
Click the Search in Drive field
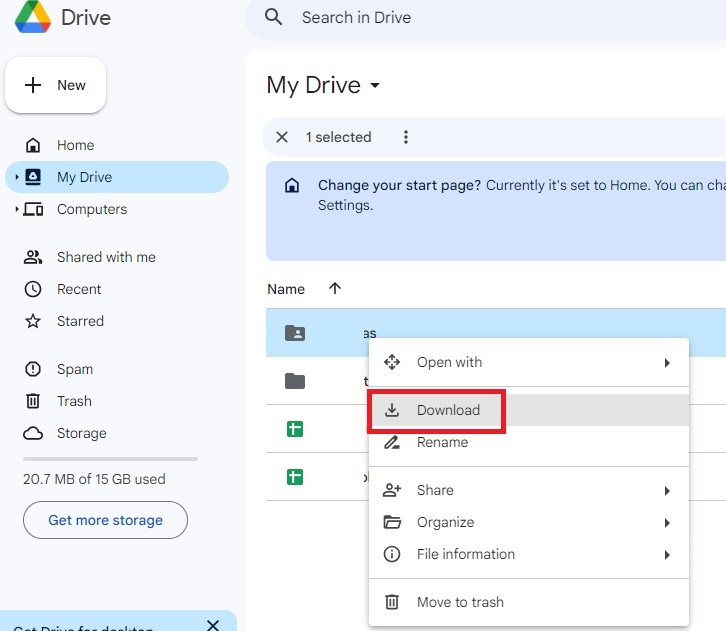tap(486, 18)
